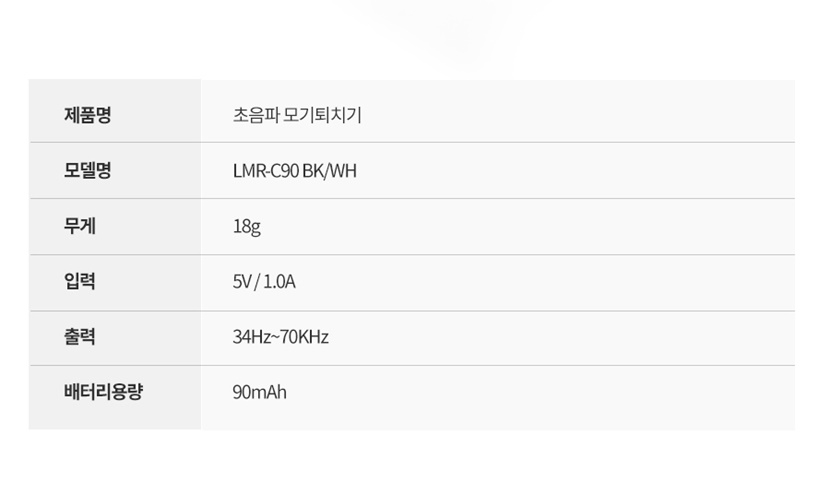Click the 5V voltage text
The width and height of the screenshot is (830, 483).
click(242, 282)
